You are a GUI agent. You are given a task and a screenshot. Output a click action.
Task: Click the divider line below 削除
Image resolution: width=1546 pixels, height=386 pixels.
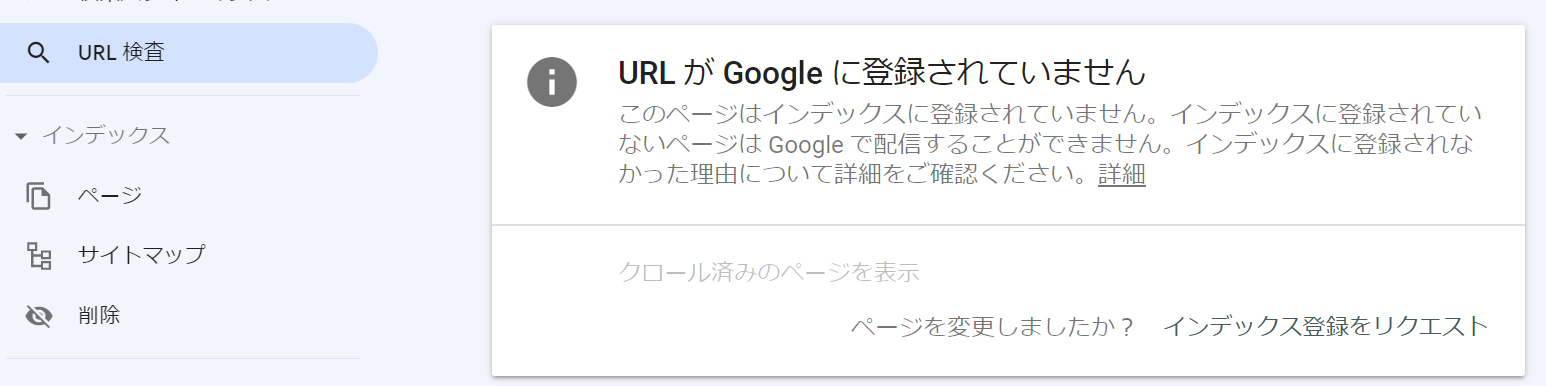click(182, 358)
